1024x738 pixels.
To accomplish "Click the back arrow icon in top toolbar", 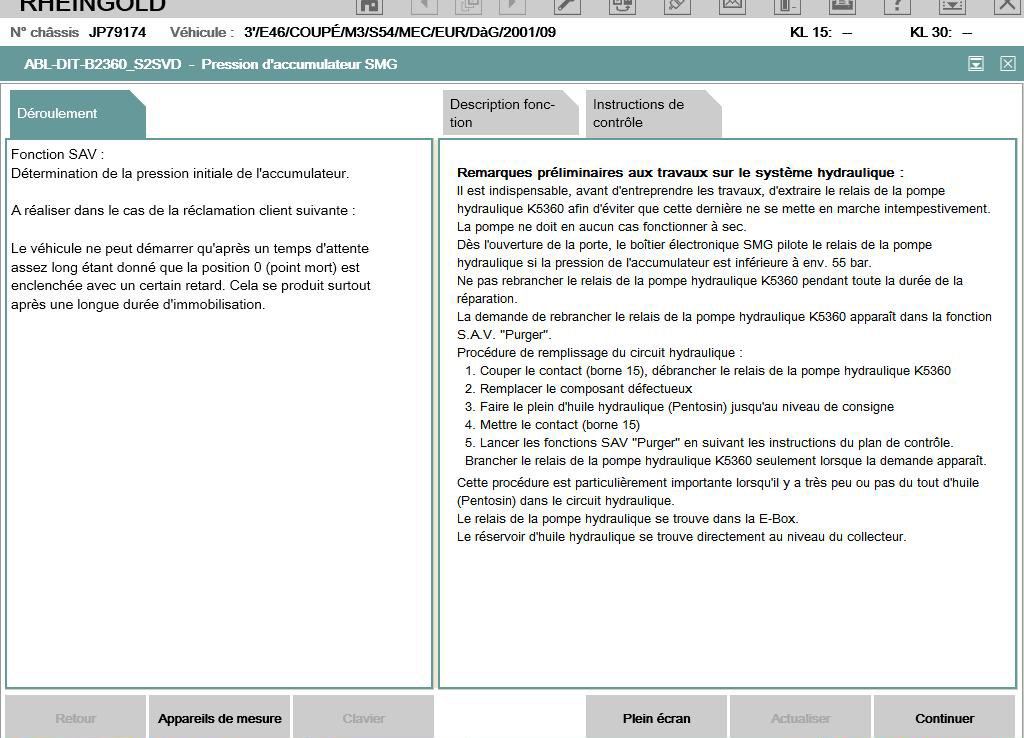I will coord(424,6).
